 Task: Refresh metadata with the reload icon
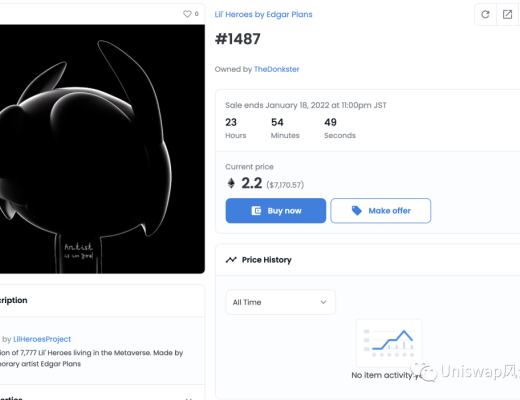tap(485, 14)
